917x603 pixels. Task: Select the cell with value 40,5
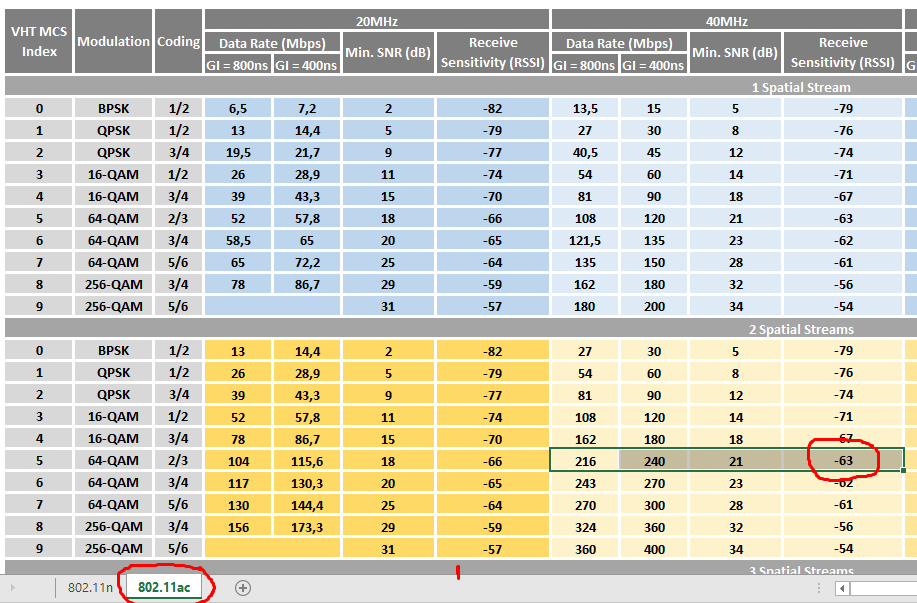(x=585, y=152)
